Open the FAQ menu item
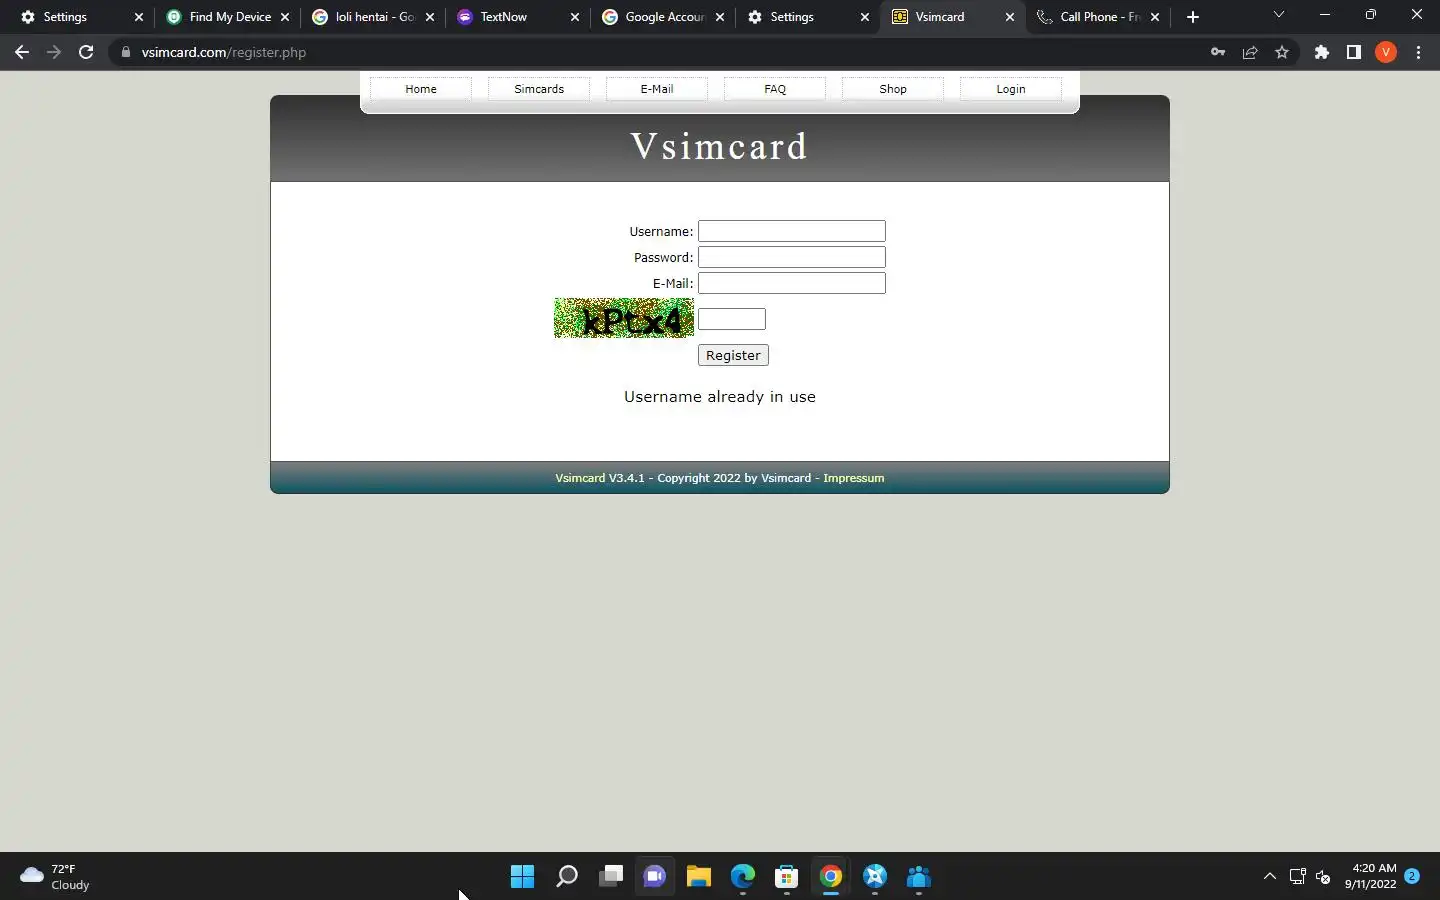 click(x=775, y=89)
